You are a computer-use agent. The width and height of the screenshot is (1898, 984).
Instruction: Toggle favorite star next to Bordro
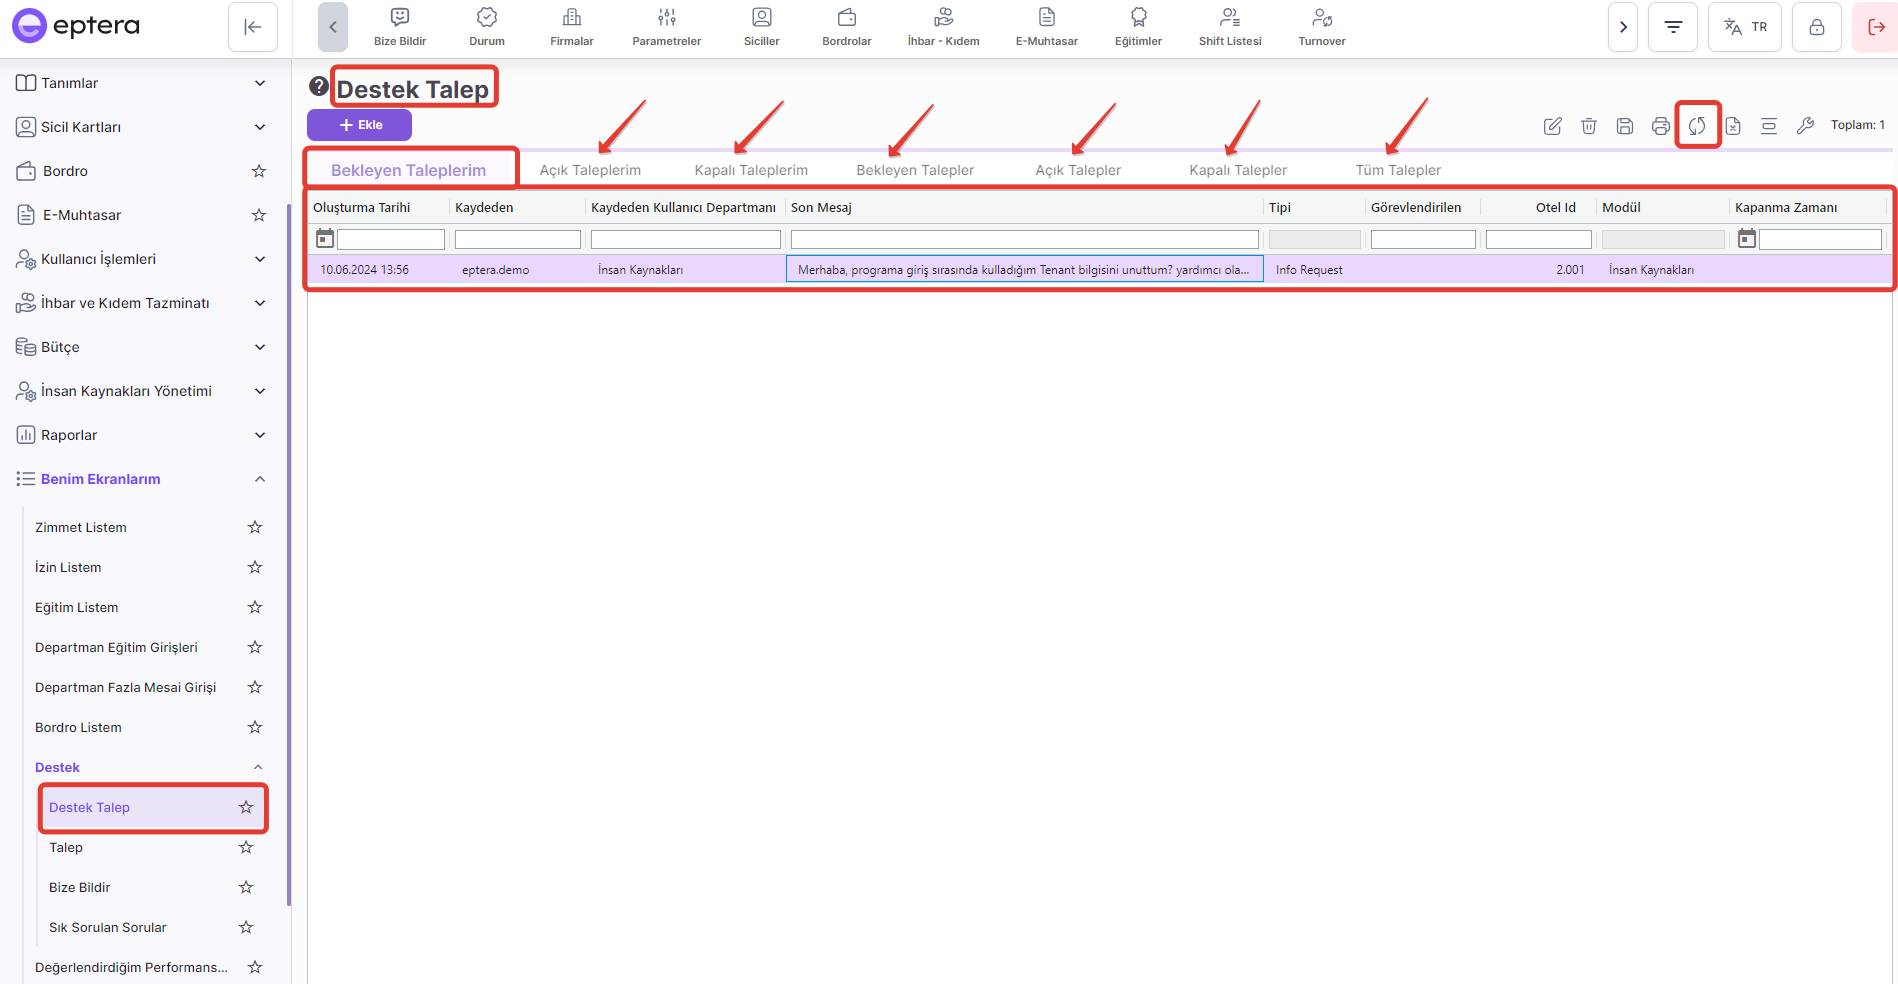[x=259, y=171]
